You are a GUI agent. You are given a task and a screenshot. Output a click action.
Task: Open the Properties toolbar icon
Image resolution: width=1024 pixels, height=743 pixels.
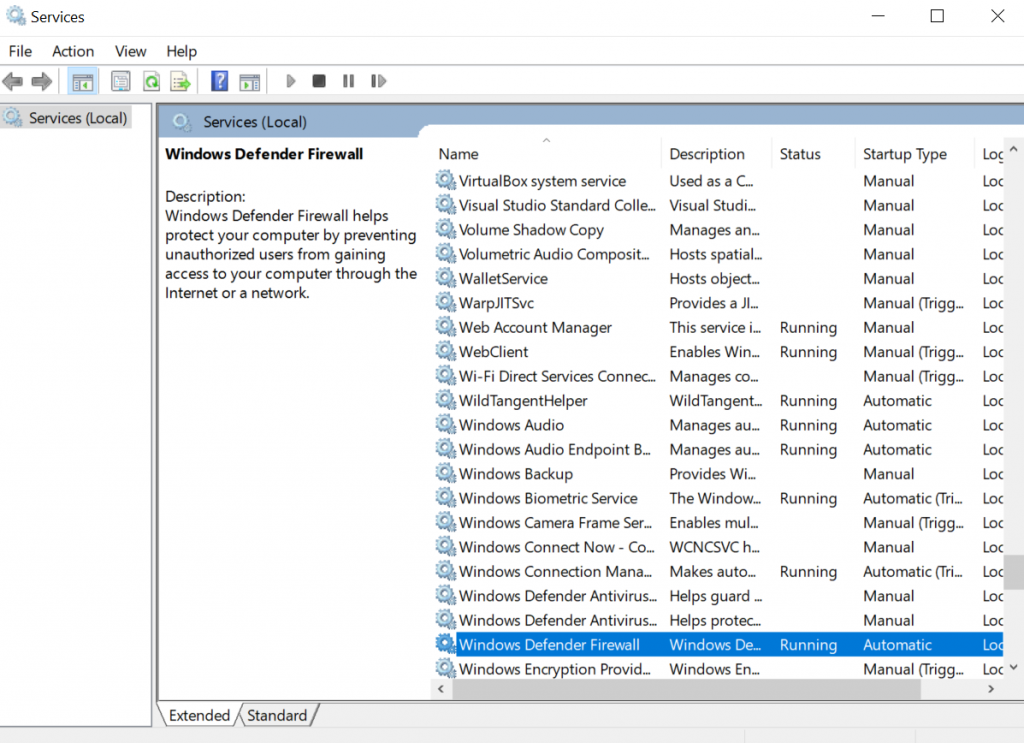coord(121,82)
